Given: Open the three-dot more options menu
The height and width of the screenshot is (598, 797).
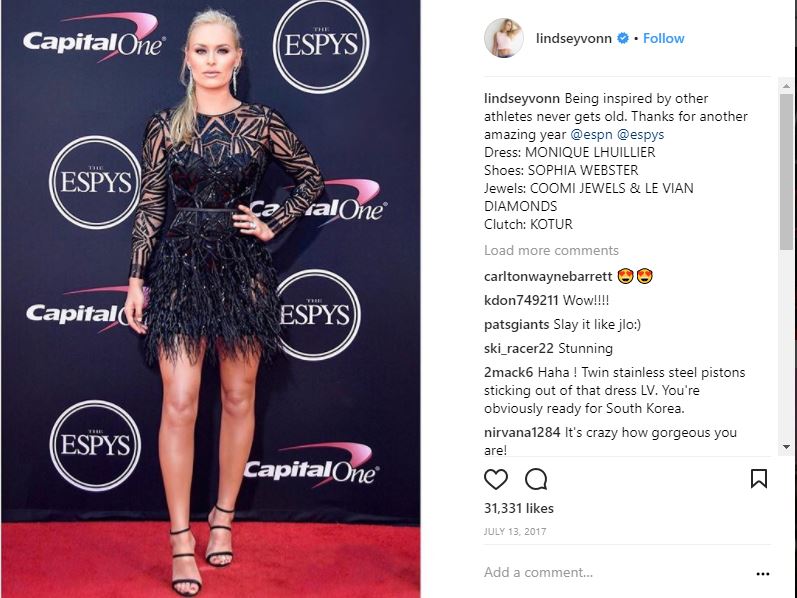Looking at the screenshot, I should (x=762, y=574).
